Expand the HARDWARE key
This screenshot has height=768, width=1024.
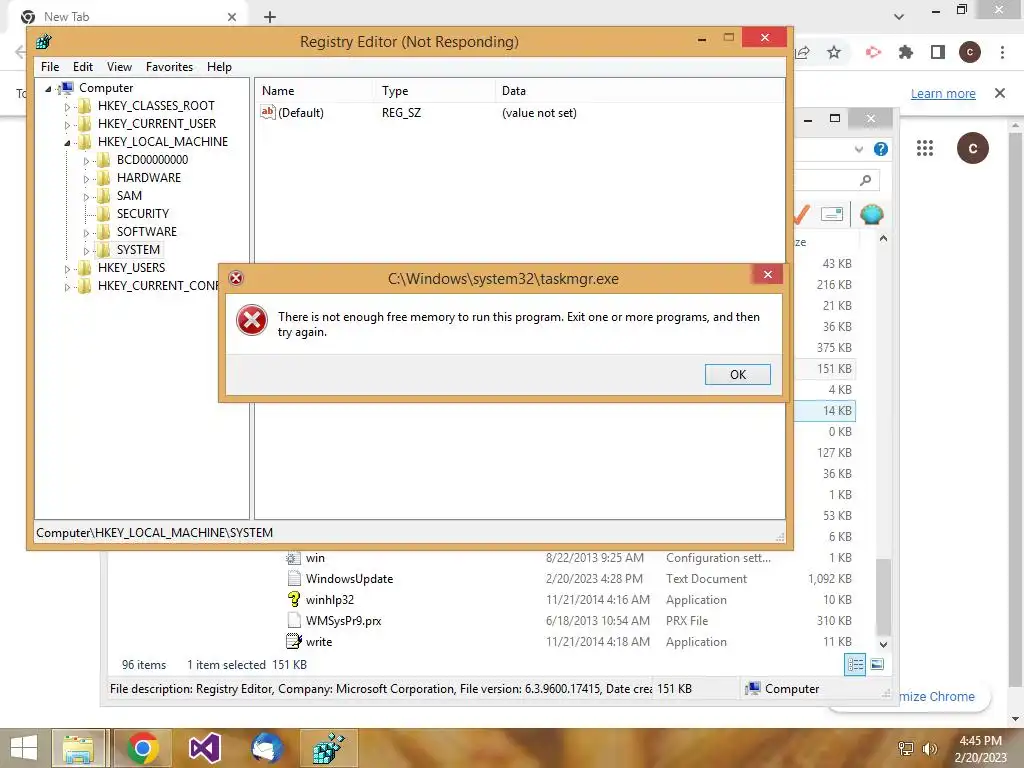[86, 178]
